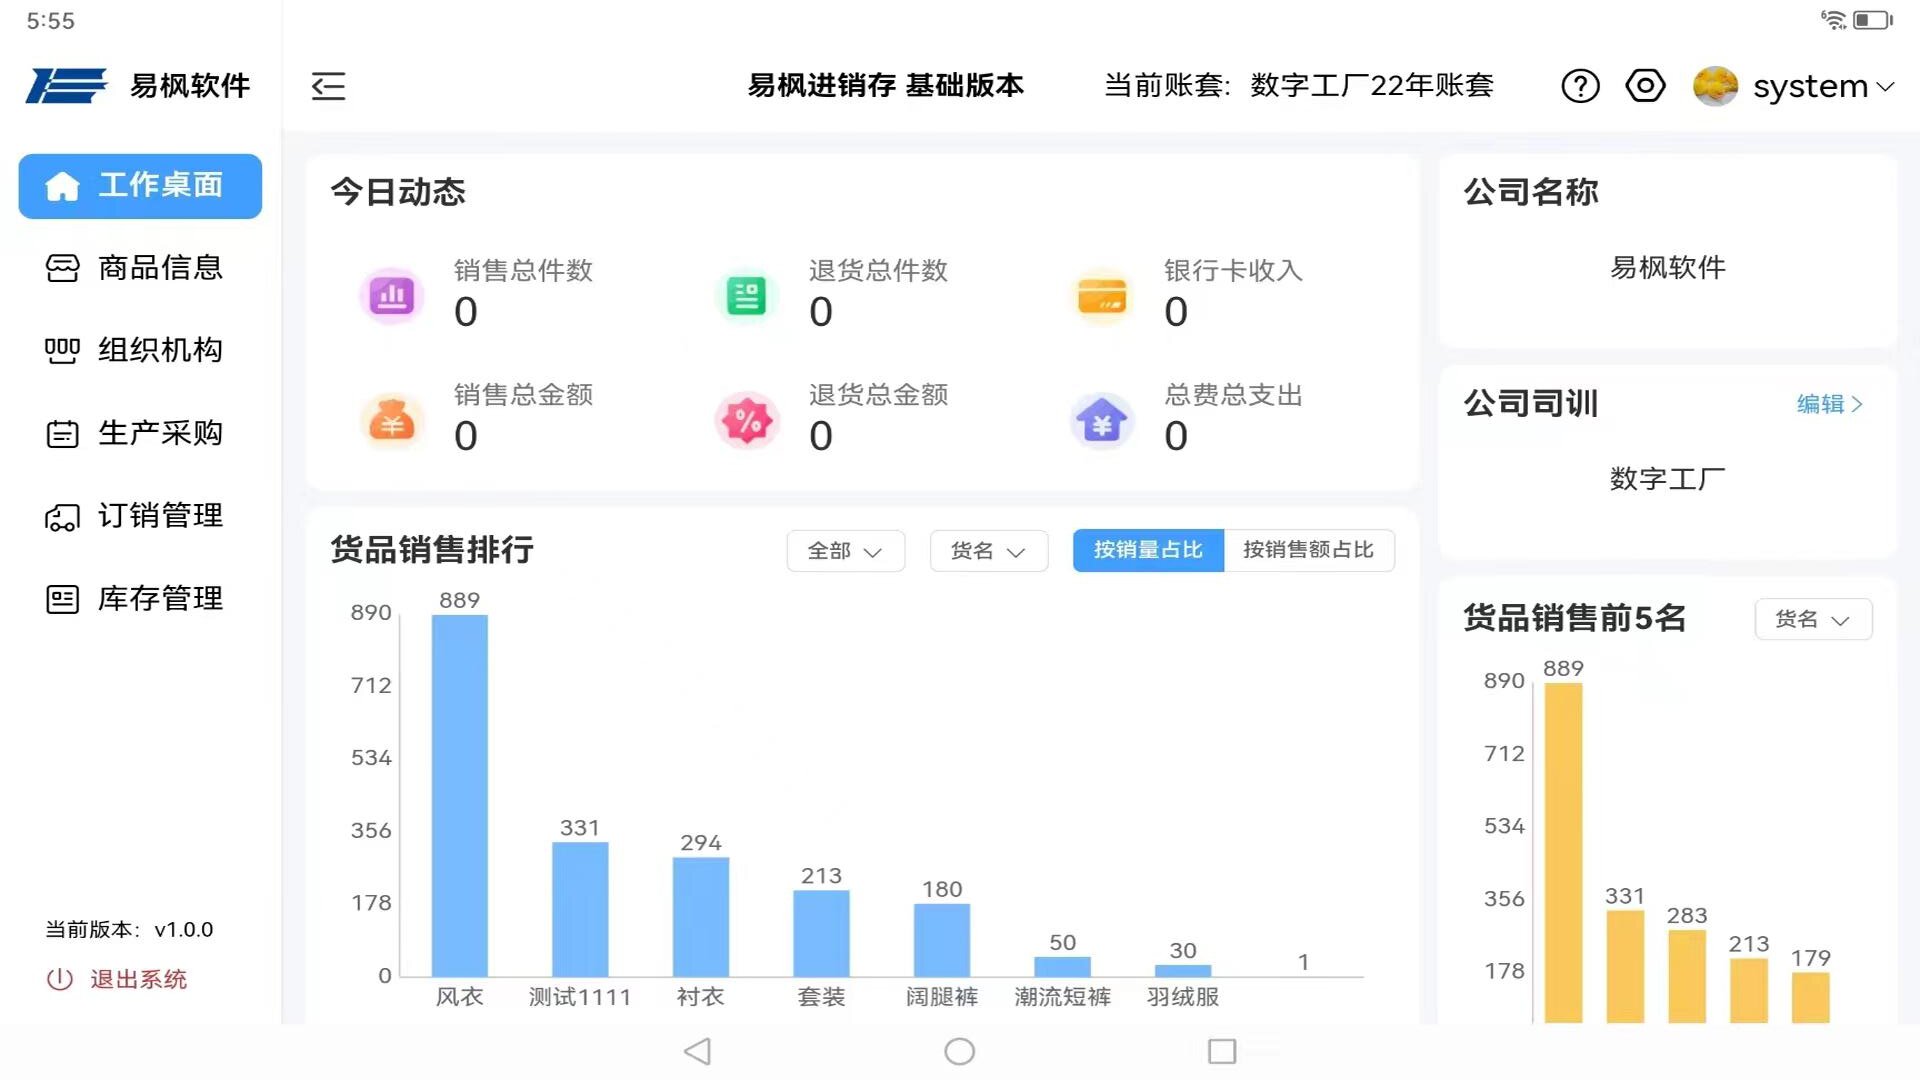Click the money bag sales amount icon

(x=391, y=421)
